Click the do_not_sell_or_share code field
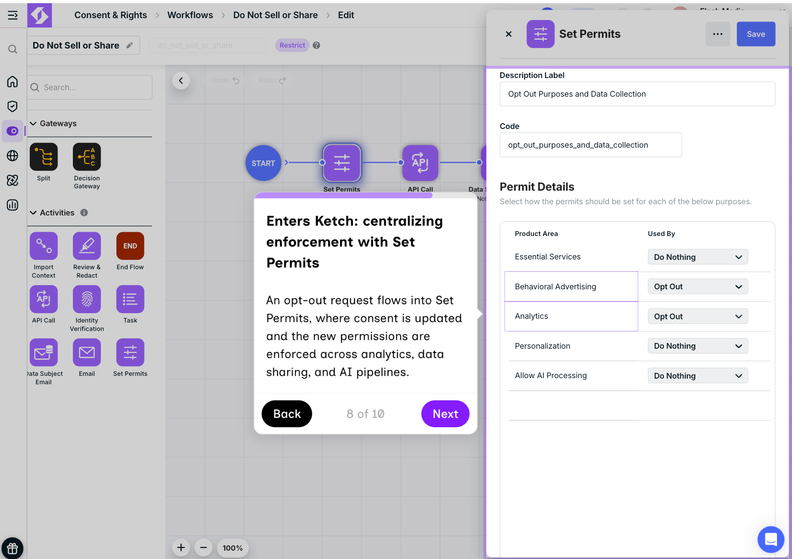Image resolution: width=792 pixels, height=559 pixels. coord(207,45)
